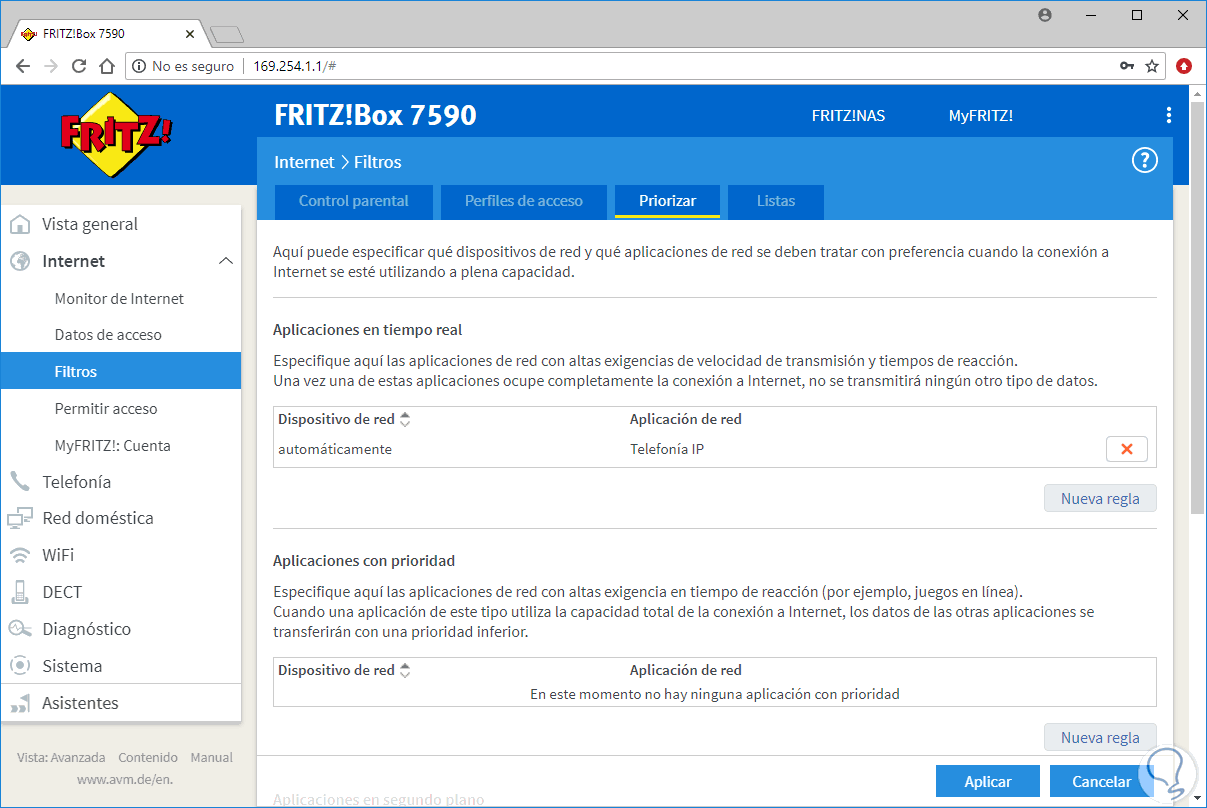The width and height of the screenshot is (1207, 808).
Task: Open the three-dot options menu
Action: pos(1168,116)
